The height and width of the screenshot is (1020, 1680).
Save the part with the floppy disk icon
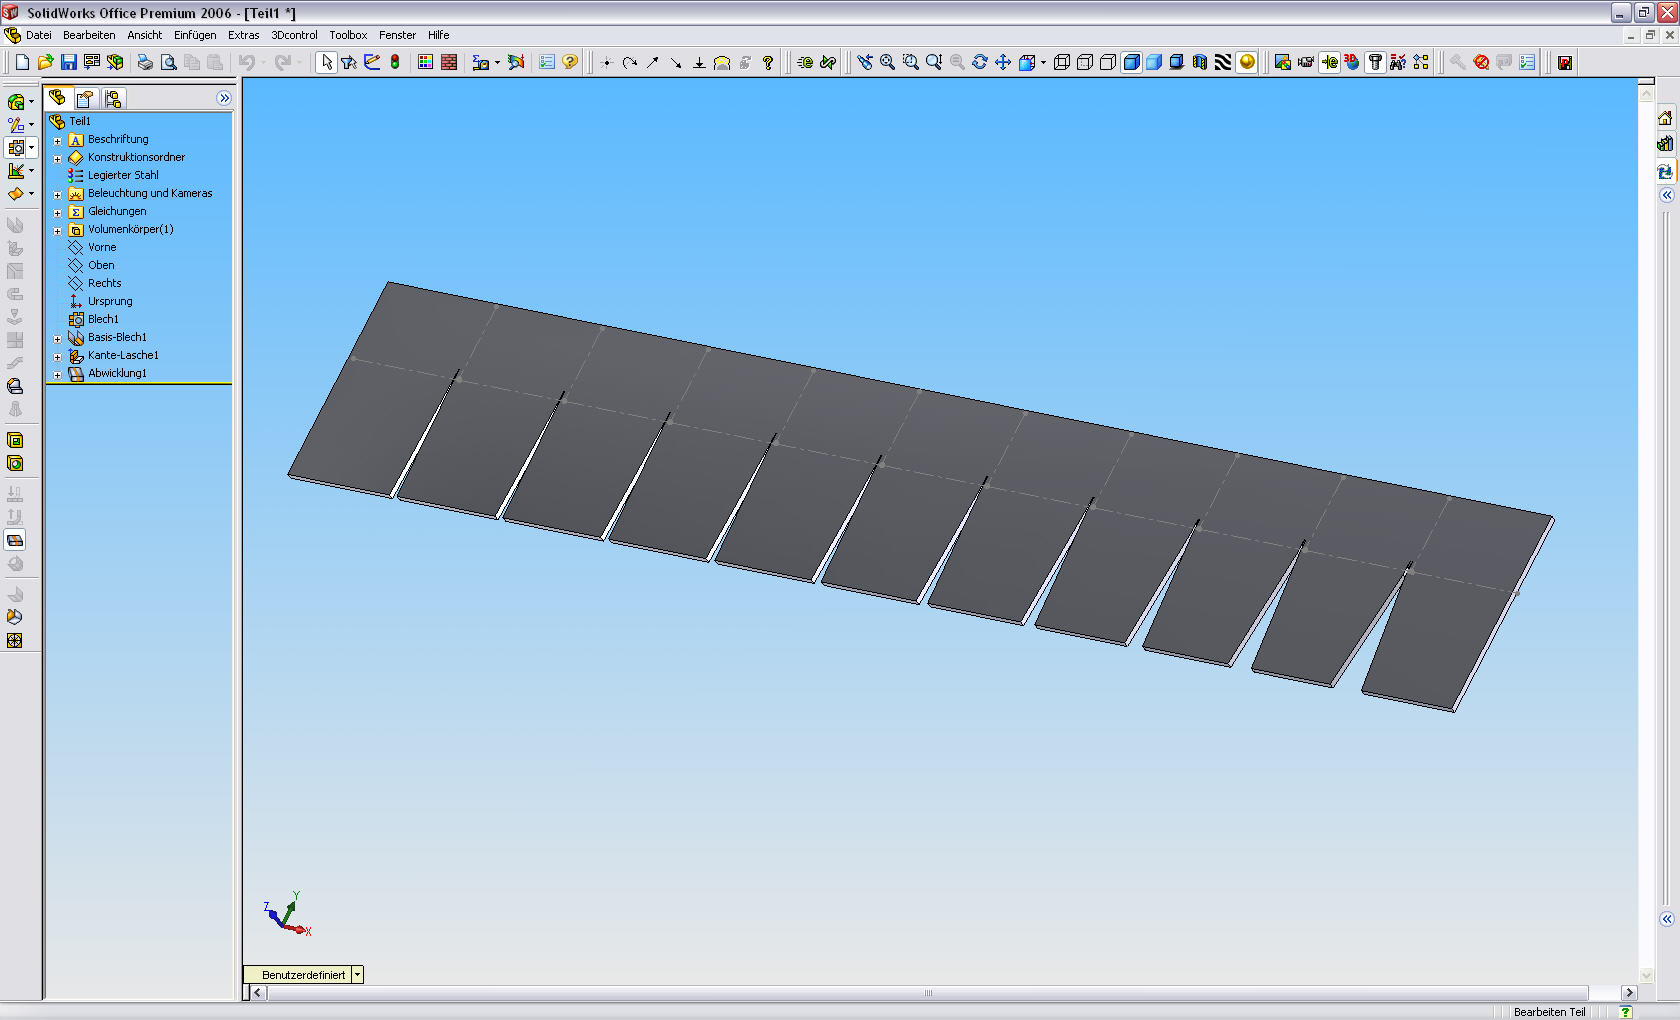[x=68, y=62]
